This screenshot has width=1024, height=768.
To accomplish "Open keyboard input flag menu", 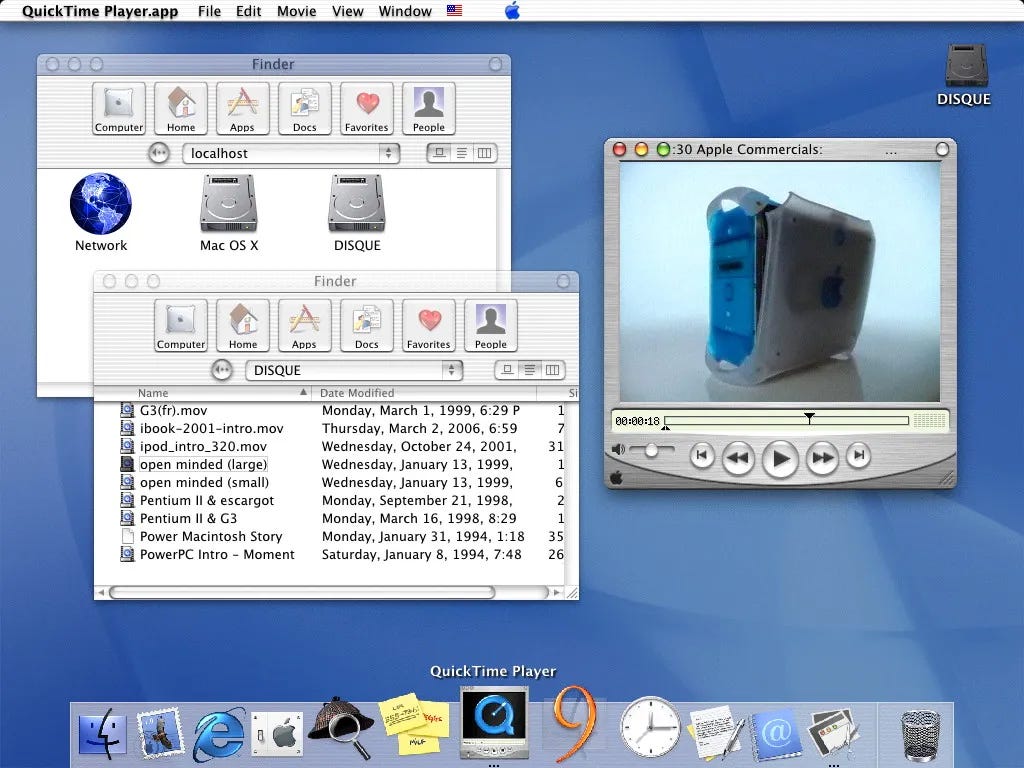I will point(455,10).
